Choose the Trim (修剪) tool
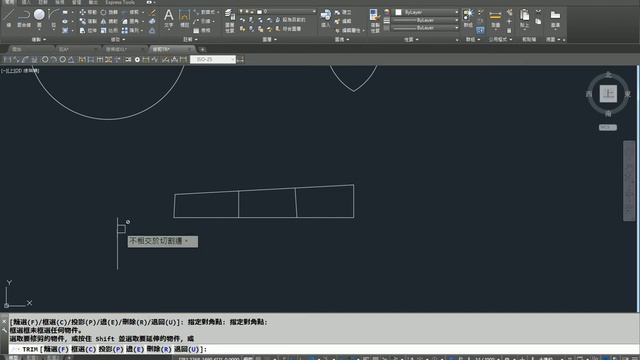Viewport: 640px width, 360px height. pos(131,12)
